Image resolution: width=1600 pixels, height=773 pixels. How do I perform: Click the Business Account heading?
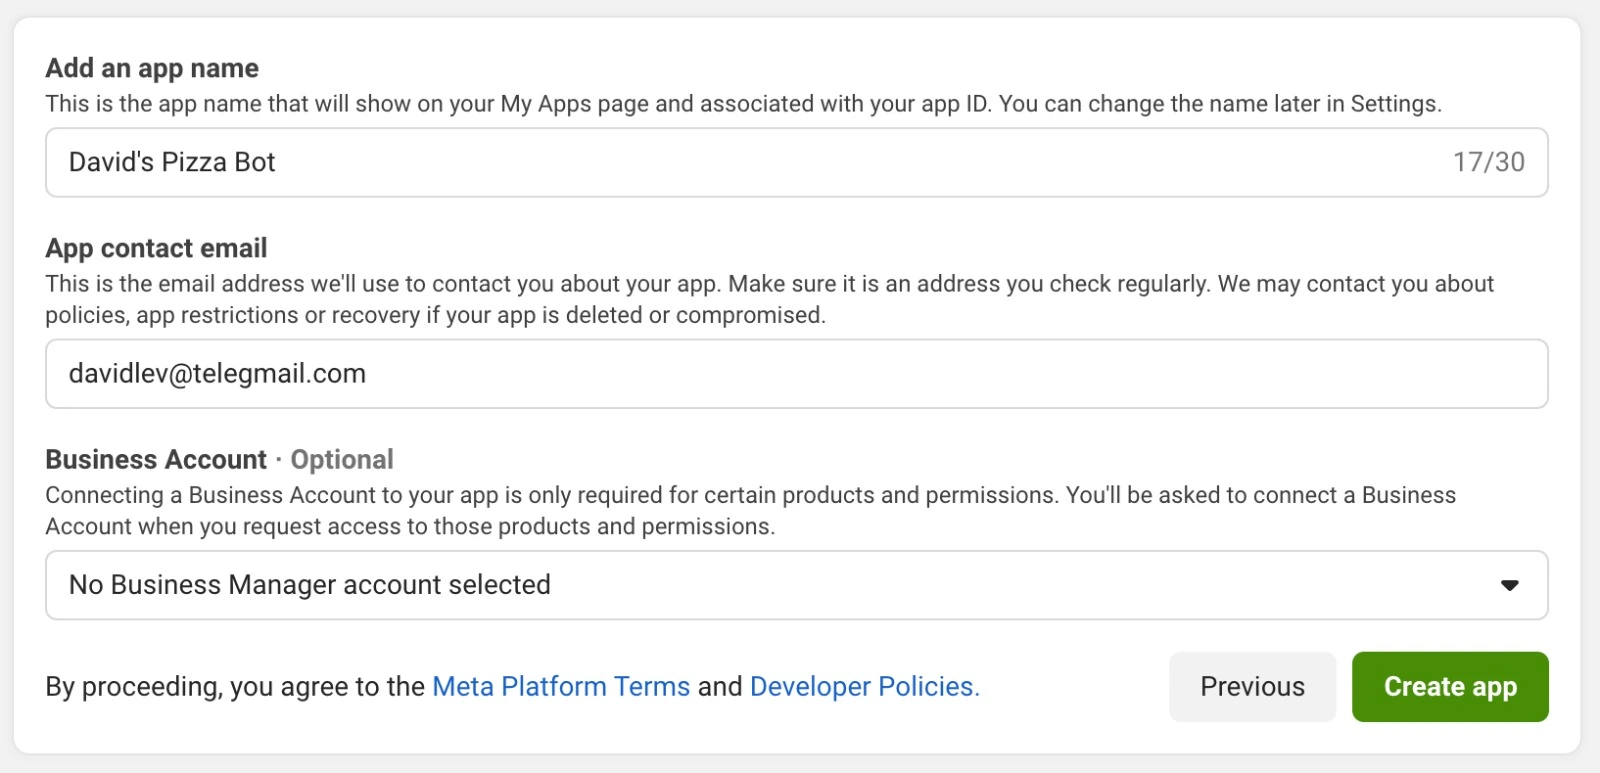pyautogui.click(x=156, y=460)
